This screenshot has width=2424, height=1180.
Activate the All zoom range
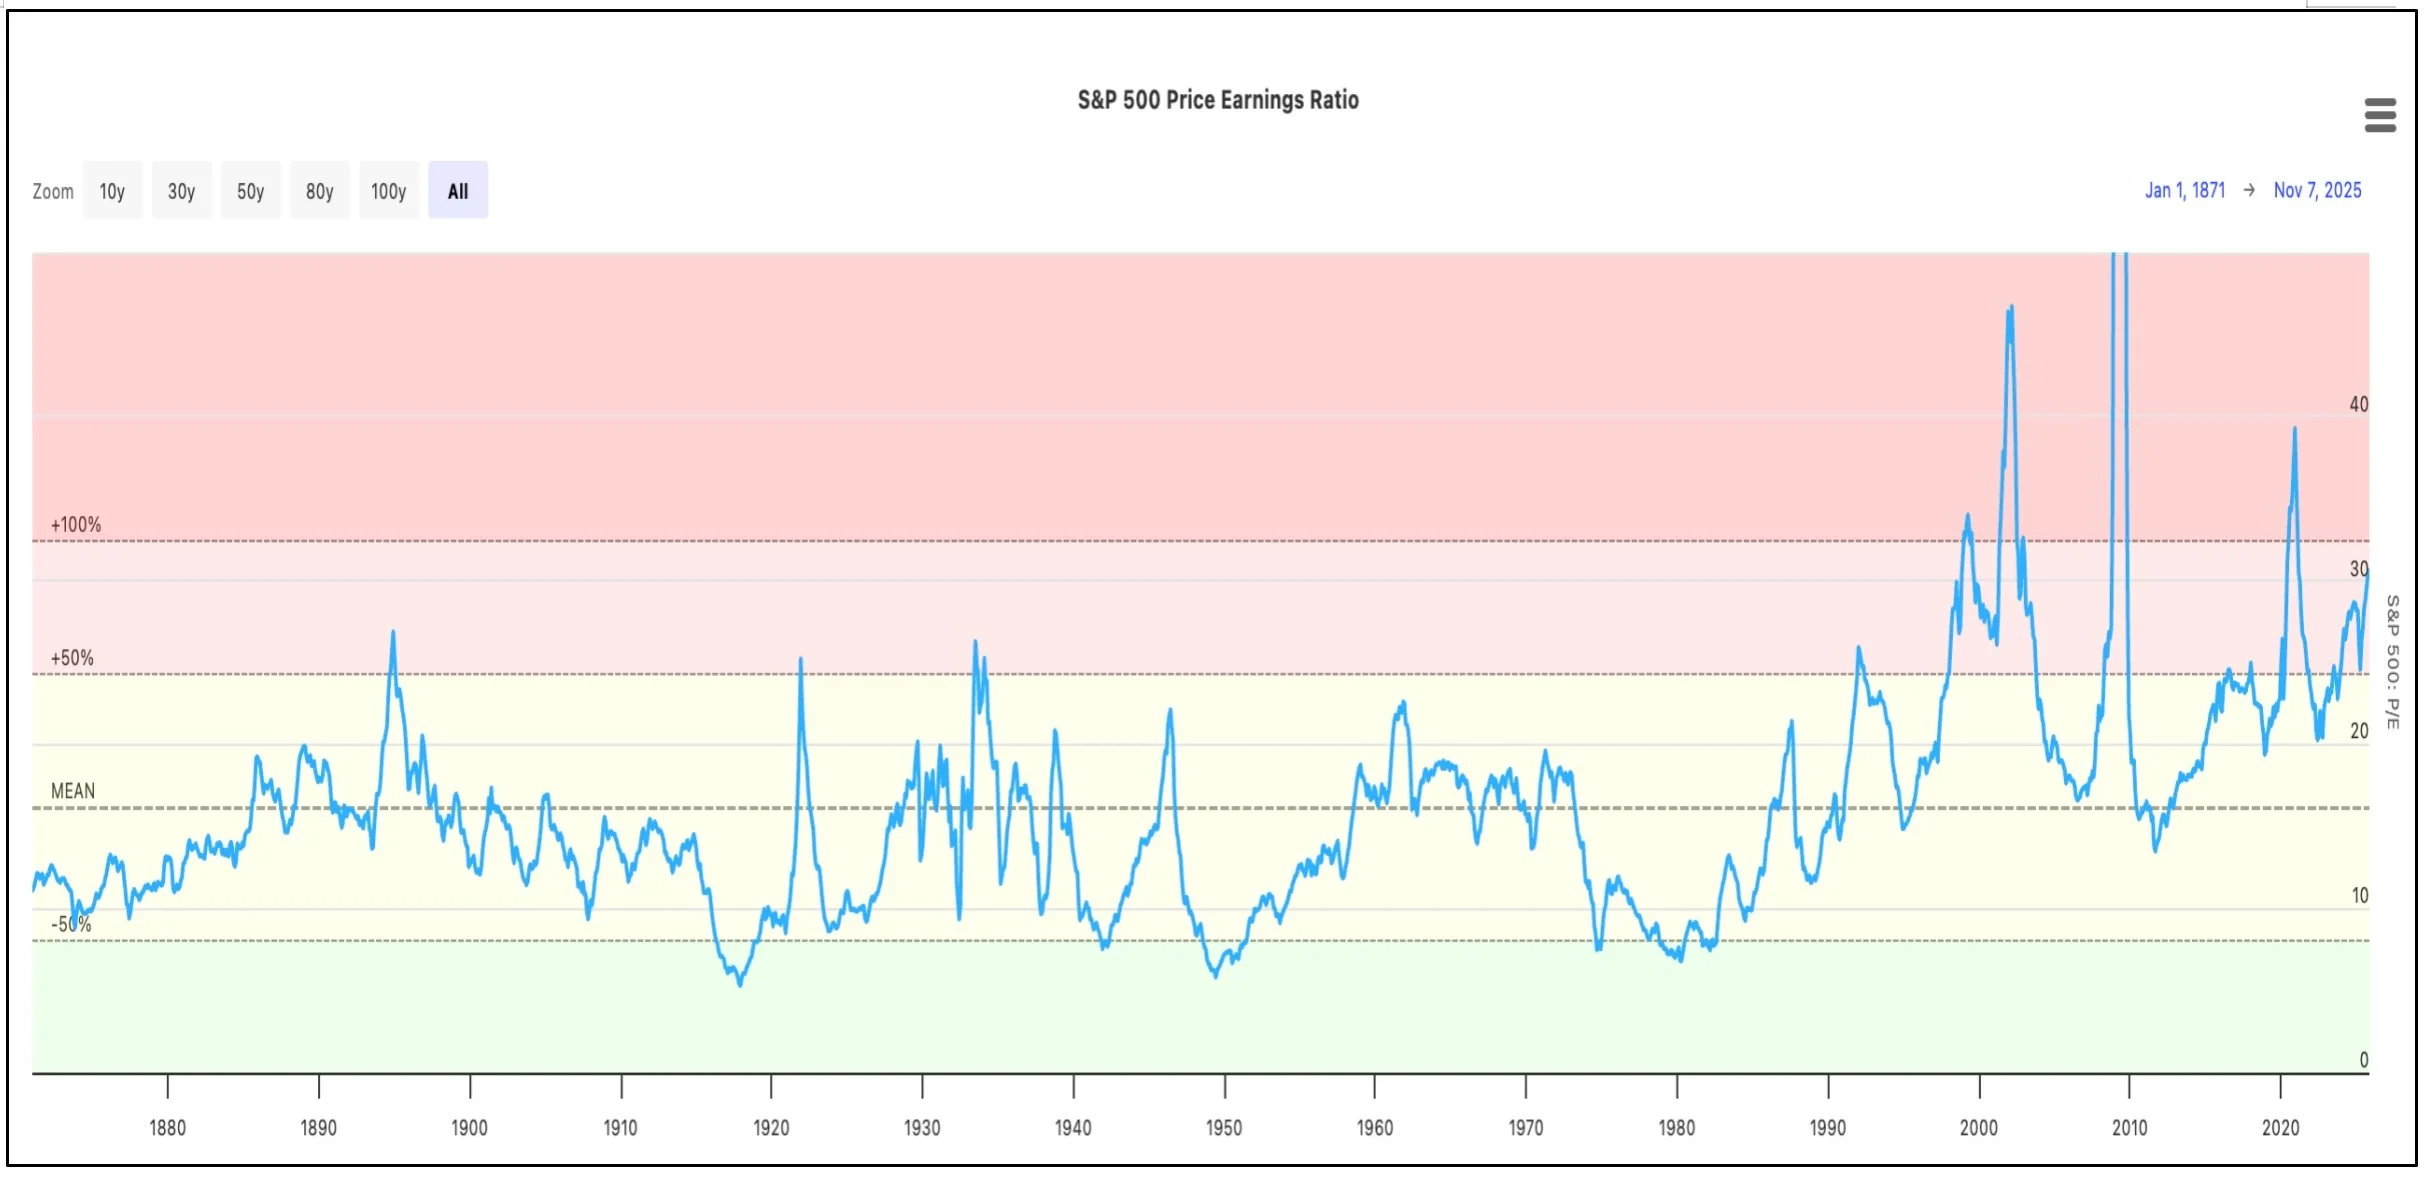(x=458, y=191)
